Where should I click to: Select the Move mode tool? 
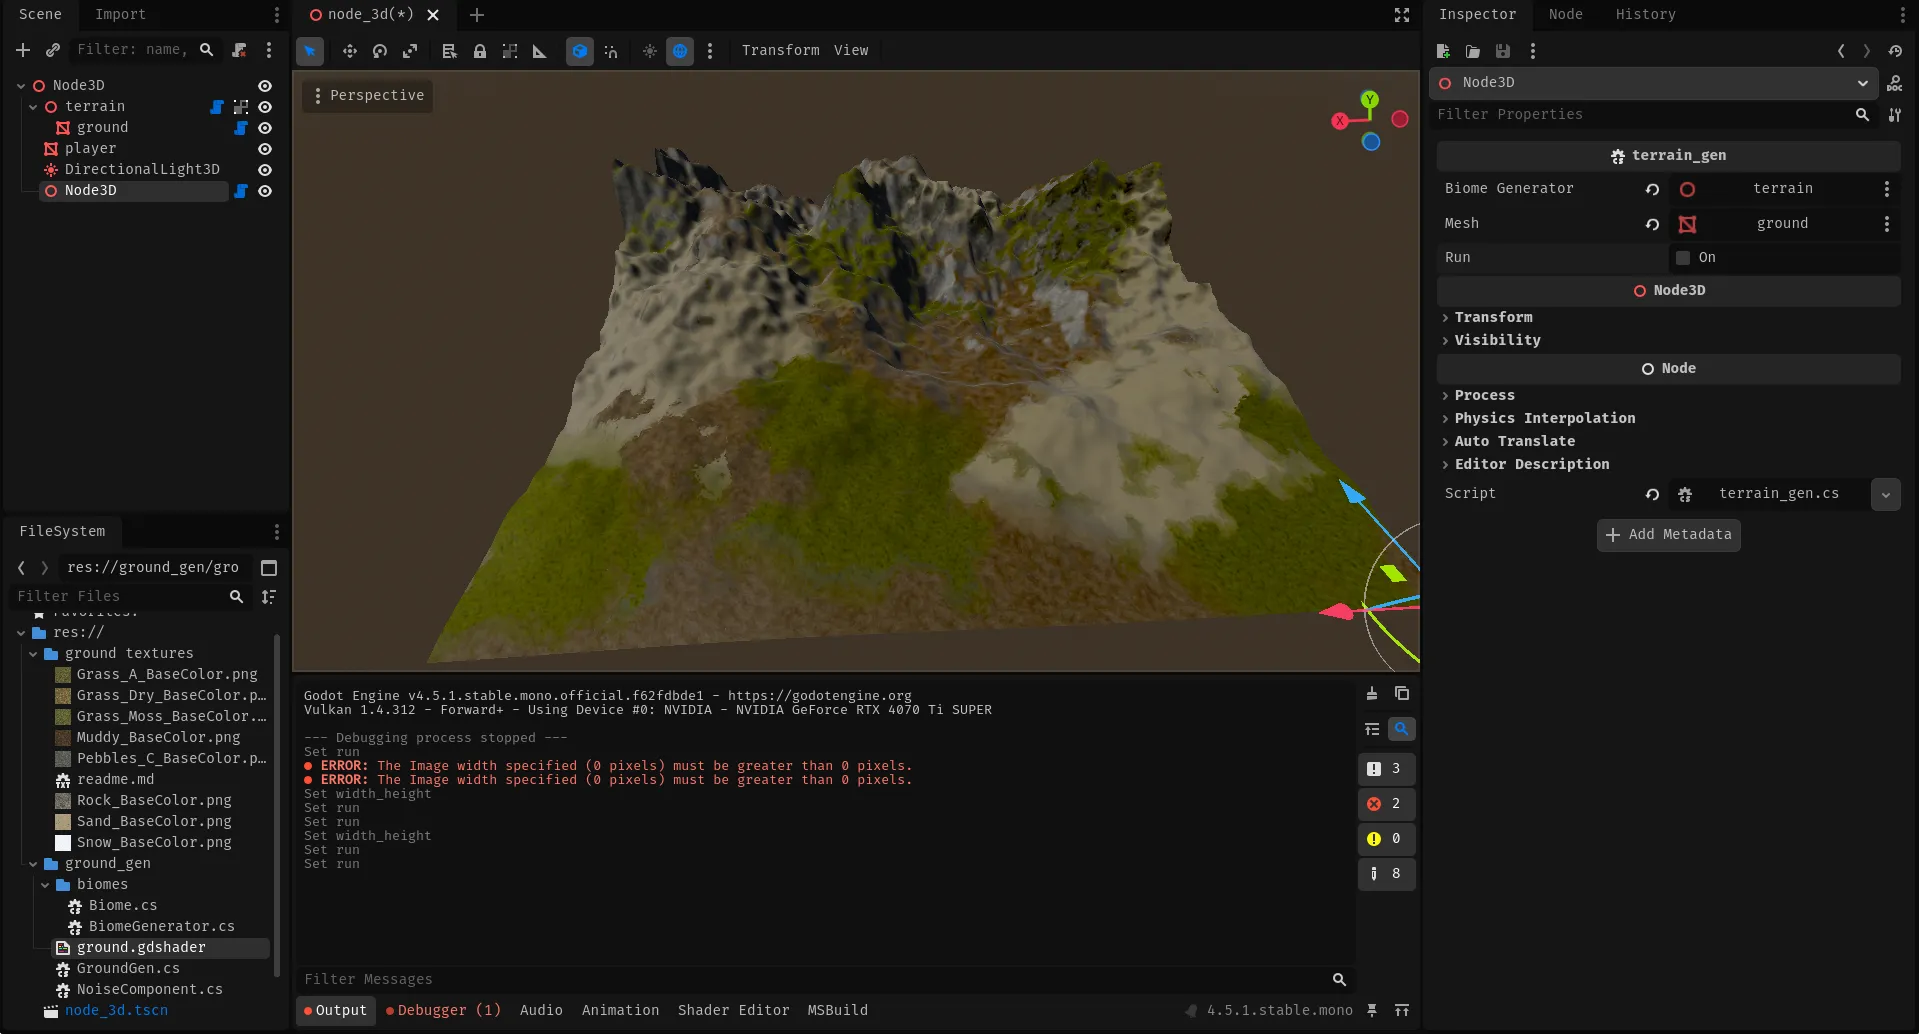click(x=349, y=51)
